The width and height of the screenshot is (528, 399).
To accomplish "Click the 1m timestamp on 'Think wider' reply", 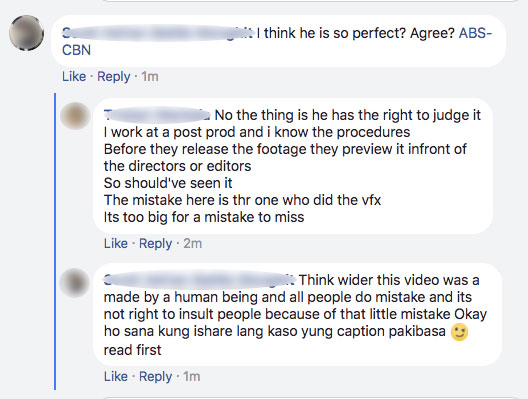I will (192, 376).
